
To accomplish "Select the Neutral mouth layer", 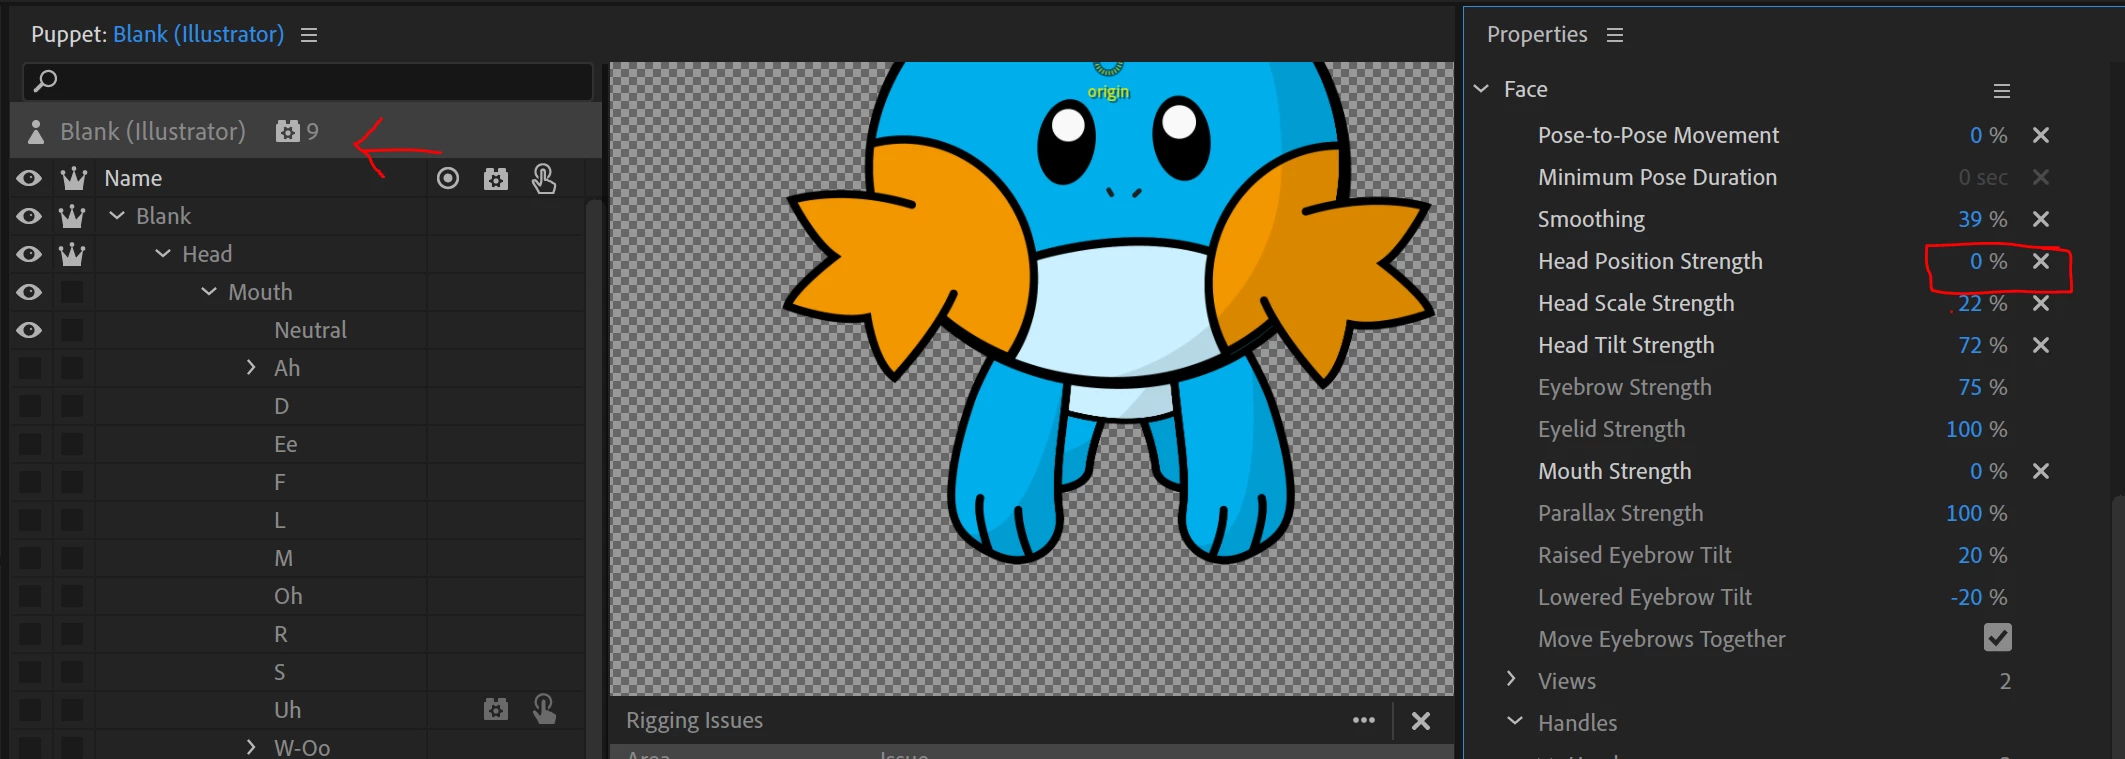I will (x=310, y=330).
